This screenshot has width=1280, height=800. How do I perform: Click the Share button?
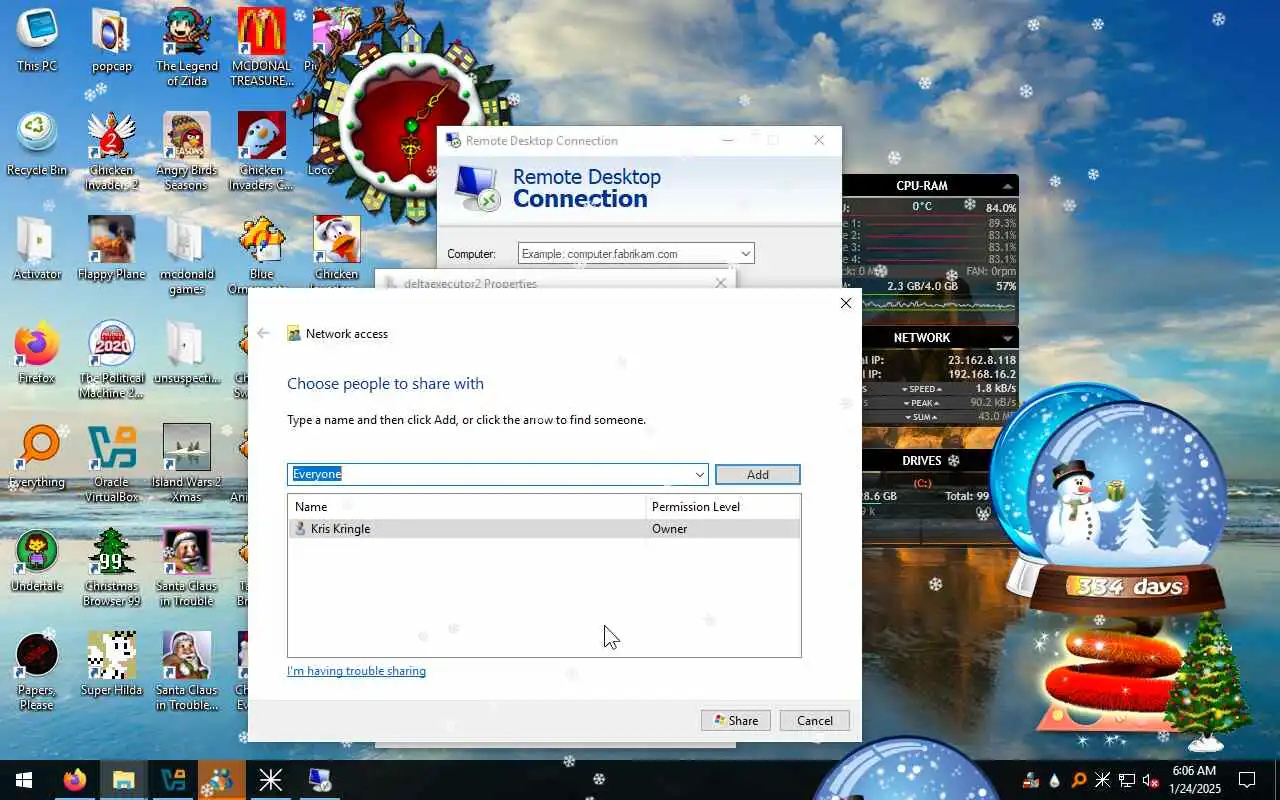click(735, 720)
